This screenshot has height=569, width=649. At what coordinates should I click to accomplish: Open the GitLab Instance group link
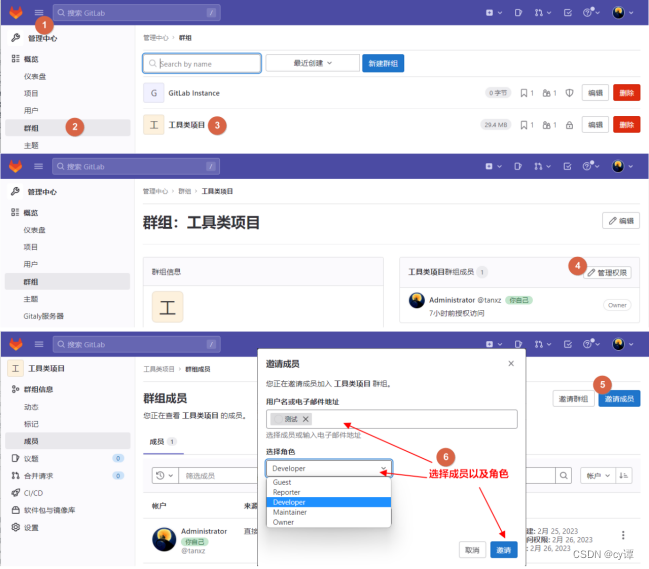pos(194,93)
